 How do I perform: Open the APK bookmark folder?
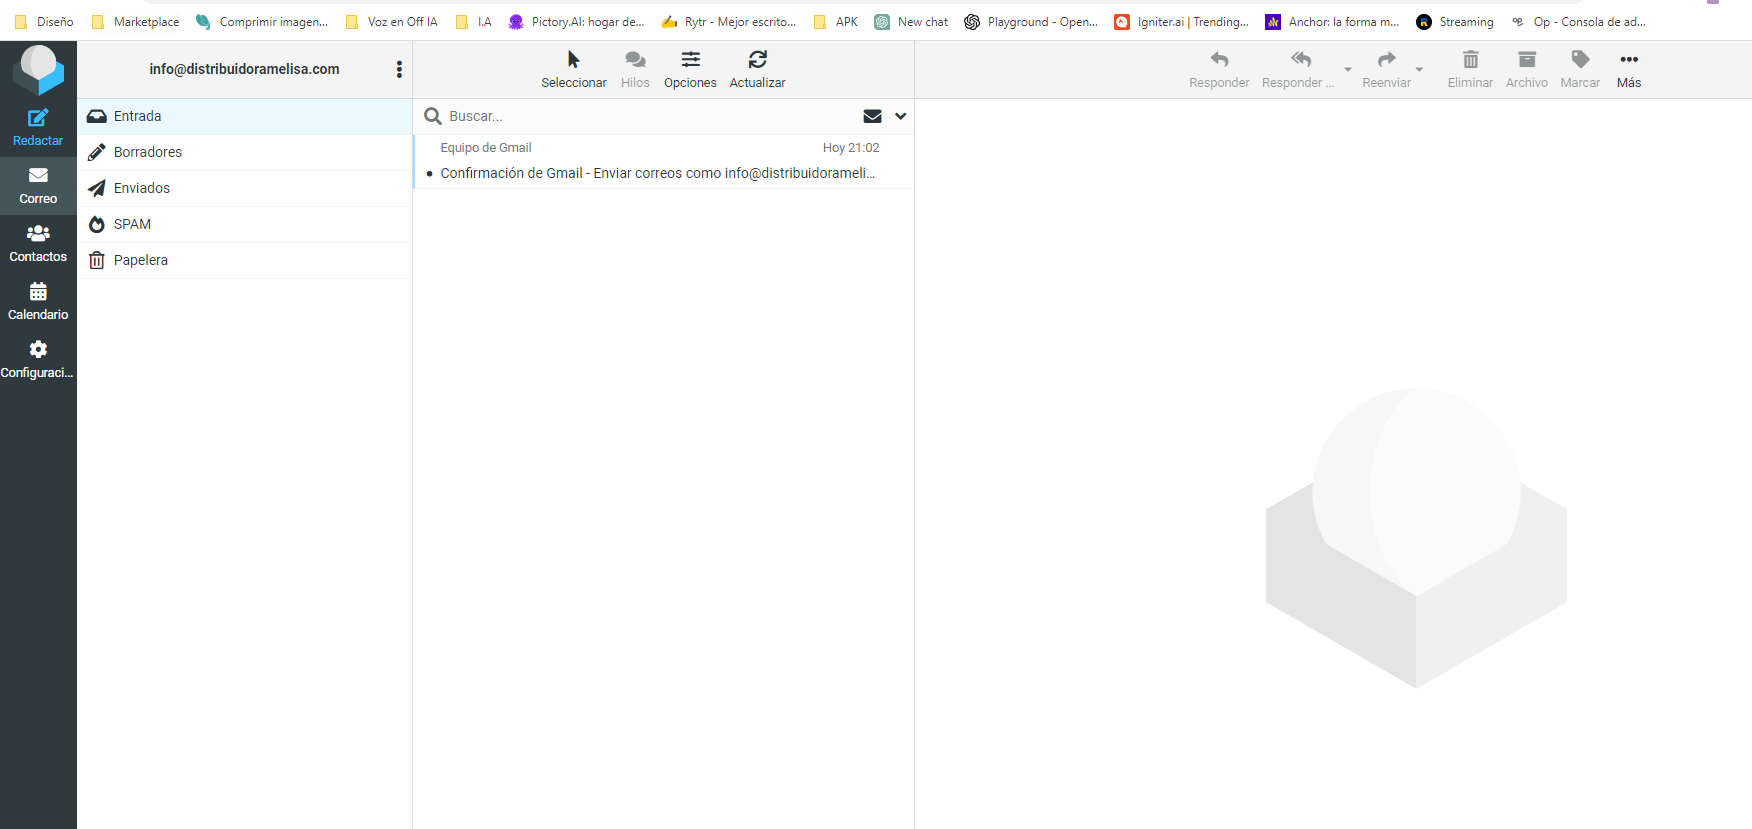835,22
